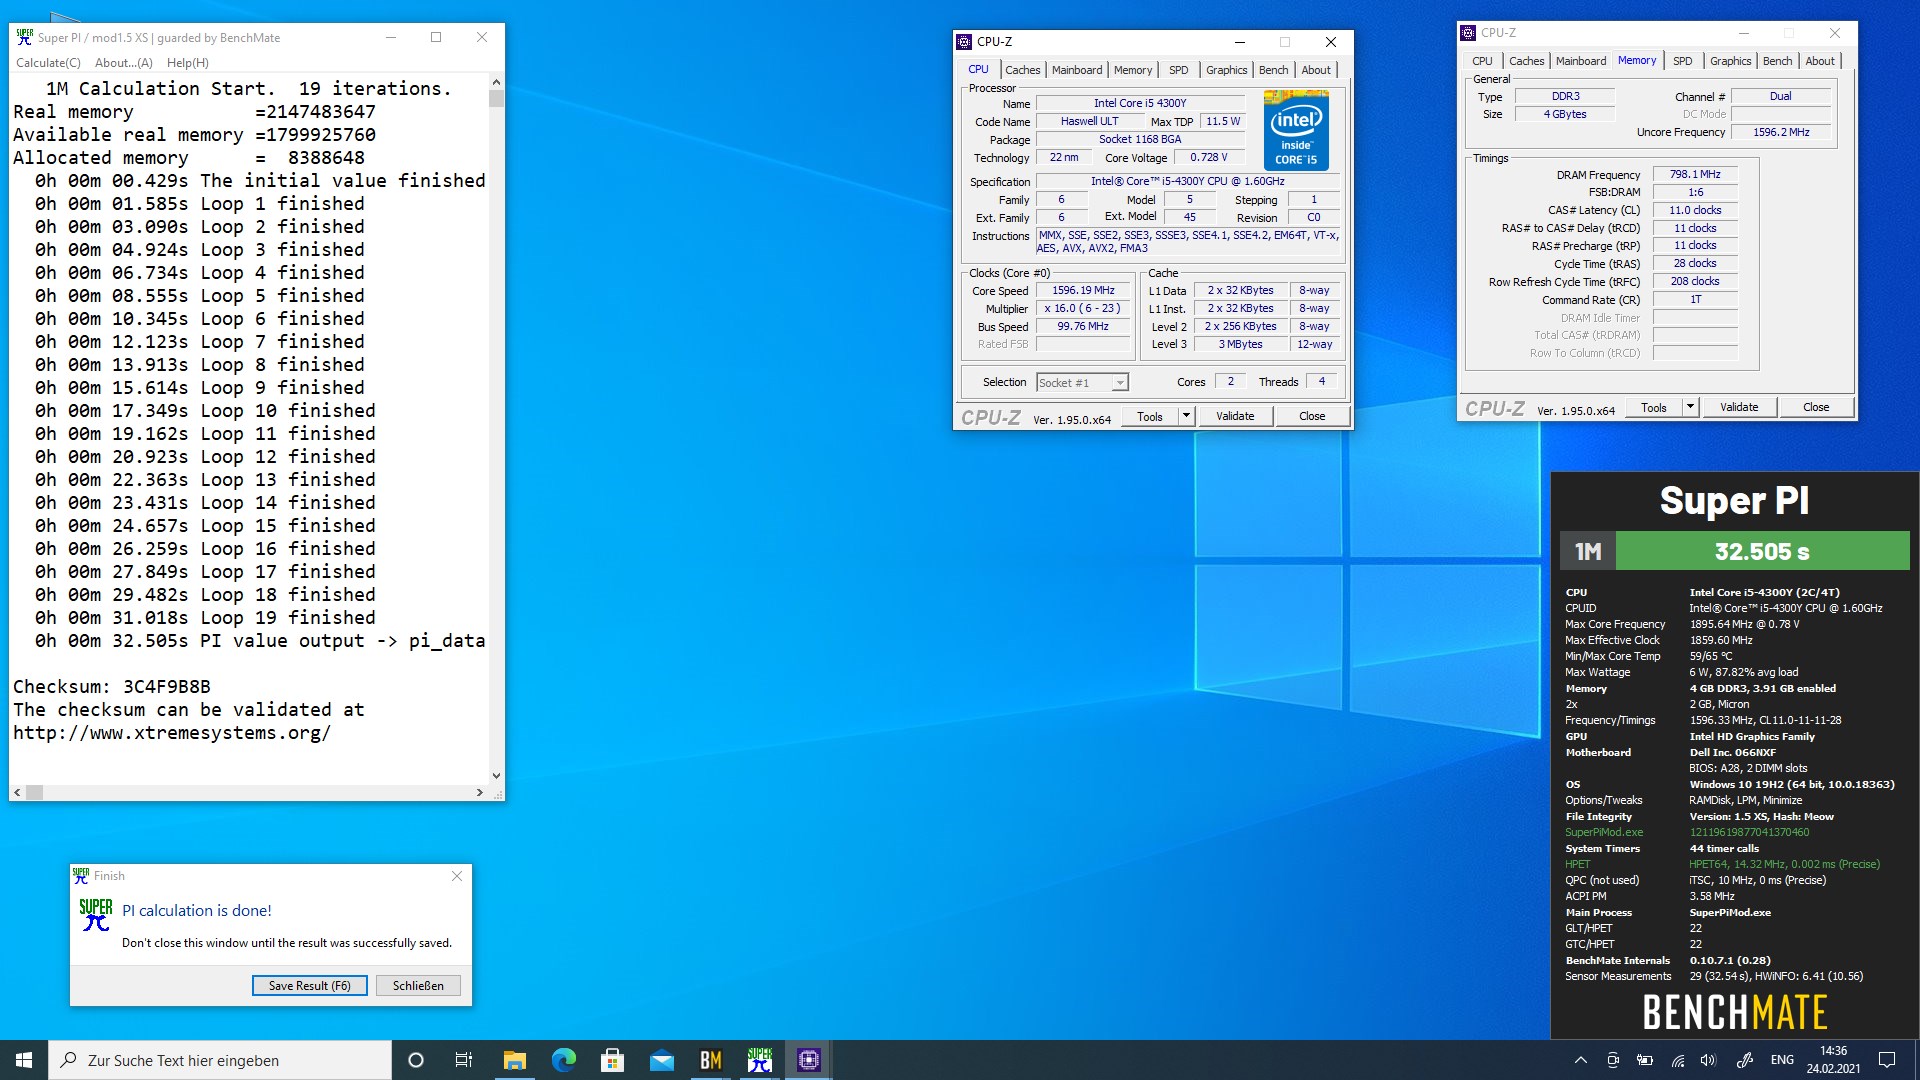1920x1080 pixels.
Task: Click Save Result (F6) button
Action: [x=309, y=986]
